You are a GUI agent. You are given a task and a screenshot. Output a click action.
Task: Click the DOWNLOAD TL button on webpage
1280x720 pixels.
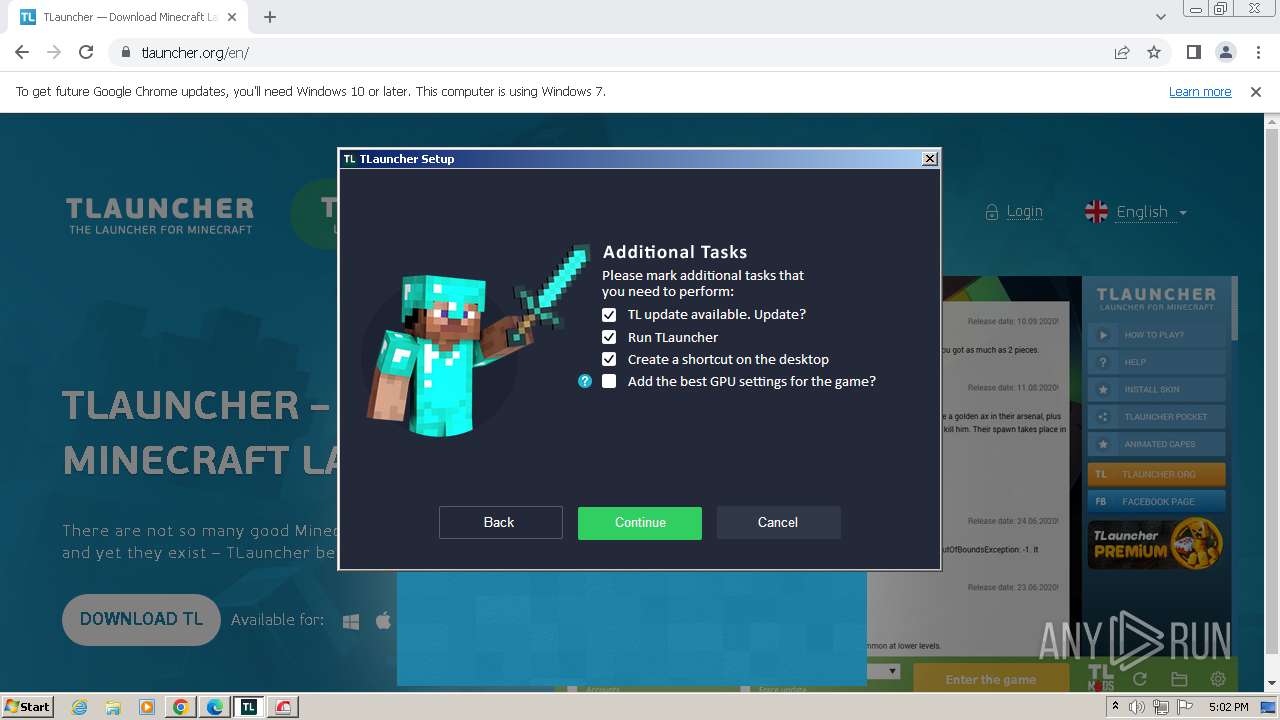tap(141, 619)
